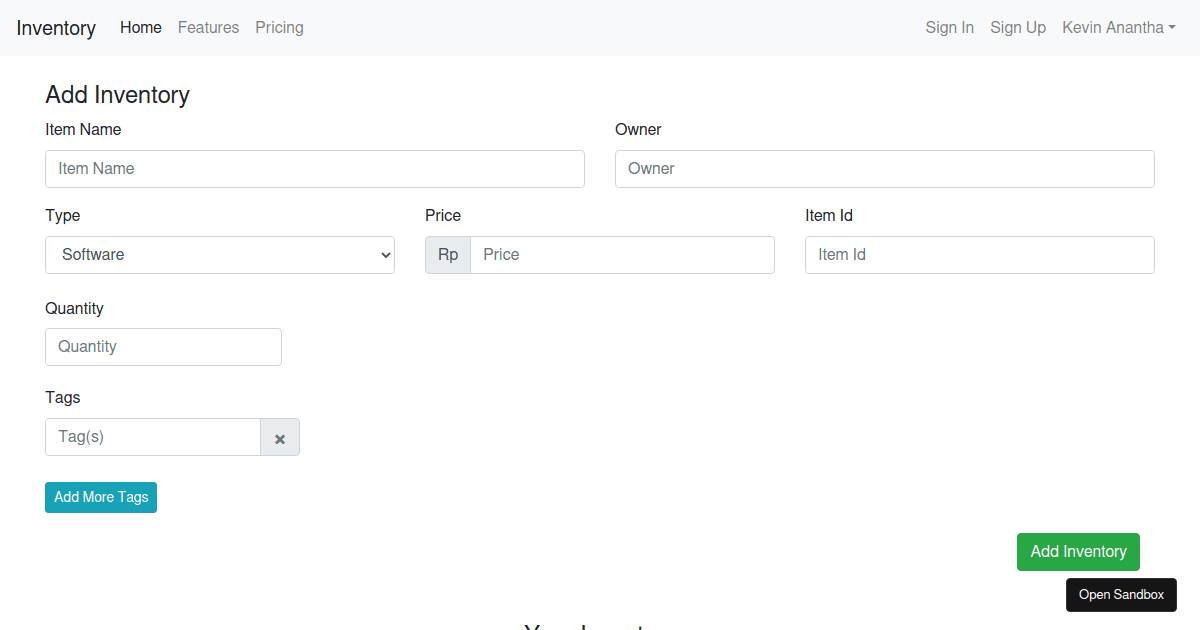Viewport: 1200px width, 630px height.
Task: Click the Type field label
Action: tap(62, 216)
